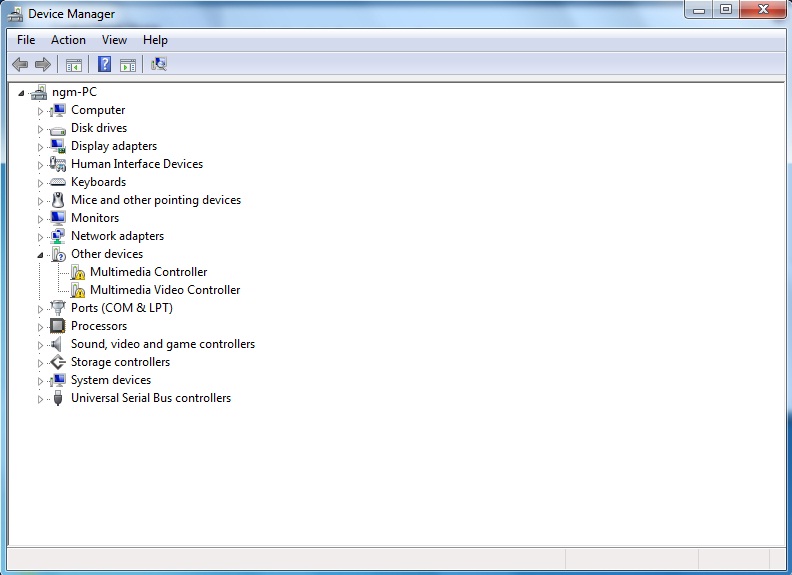
Task: Click the mouse icon for pointing devices
Action: coord(58,200)
